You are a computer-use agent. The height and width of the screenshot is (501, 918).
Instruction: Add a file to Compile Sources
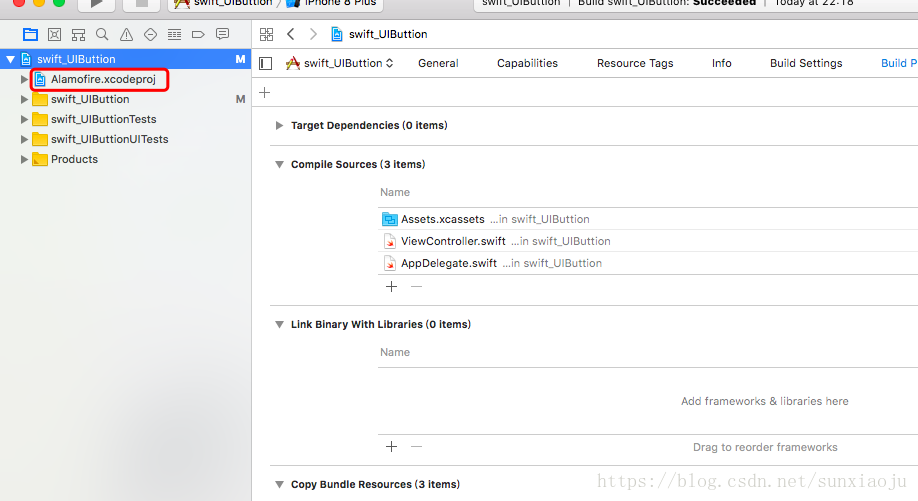392,286
